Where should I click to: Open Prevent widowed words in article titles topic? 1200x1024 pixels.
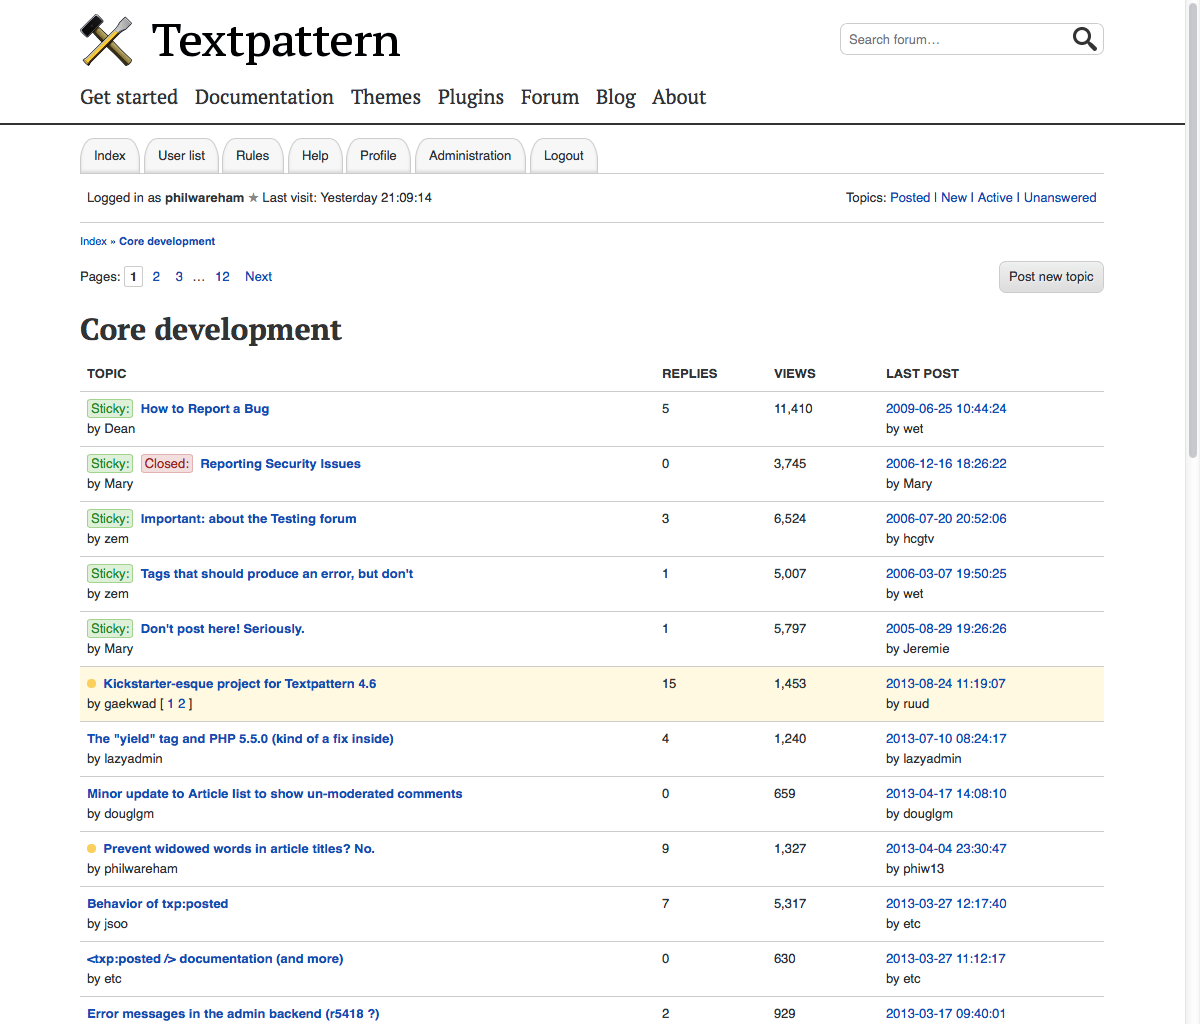coord(239,849)
